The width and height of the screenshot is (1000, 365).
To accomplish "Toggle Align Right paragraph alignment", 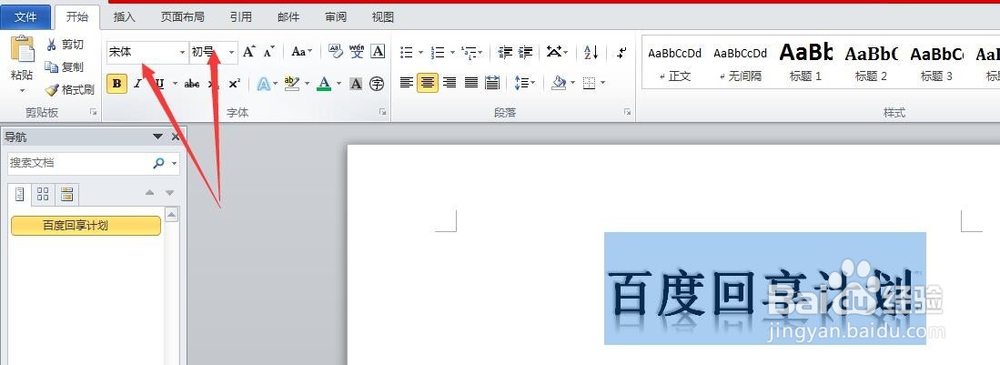I will pos(450,82).
